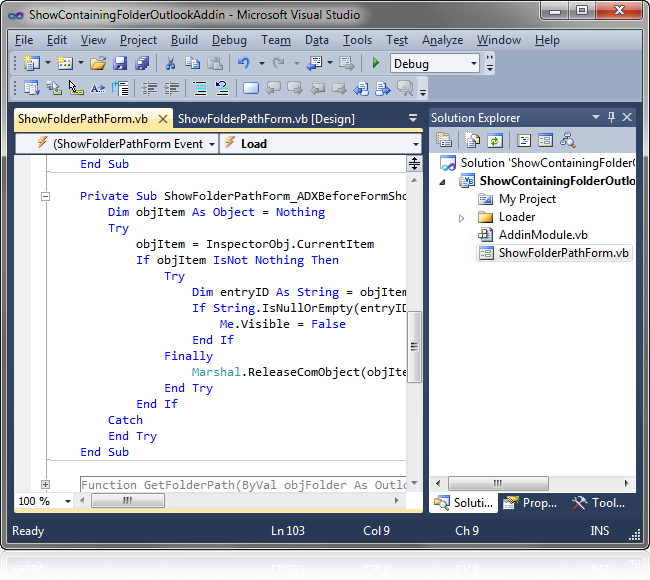Click the Uncomment Selection icon
650x580 pixels.
pyautogui.click(x=222, y=88)
